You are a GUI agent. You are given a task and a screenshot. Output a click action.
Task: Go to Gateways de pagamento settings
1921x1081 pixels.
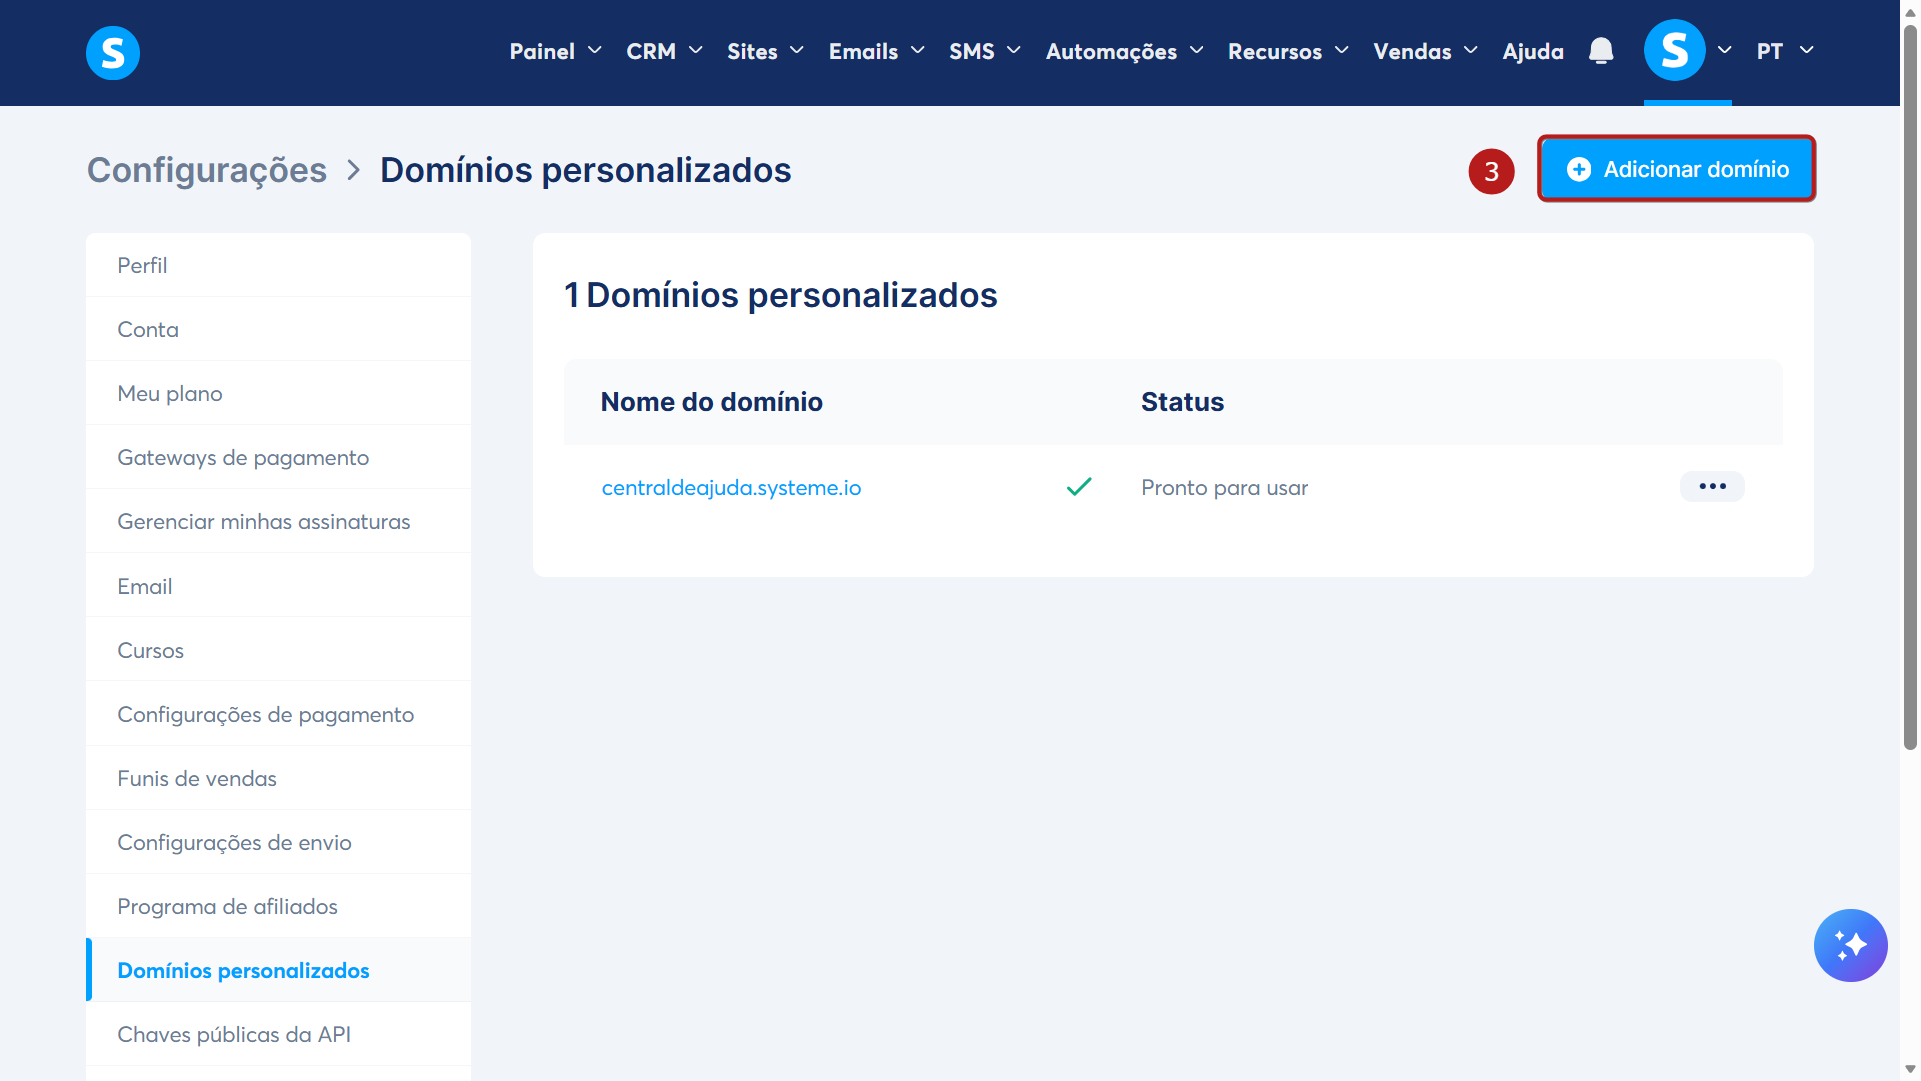tap(243, 458)
